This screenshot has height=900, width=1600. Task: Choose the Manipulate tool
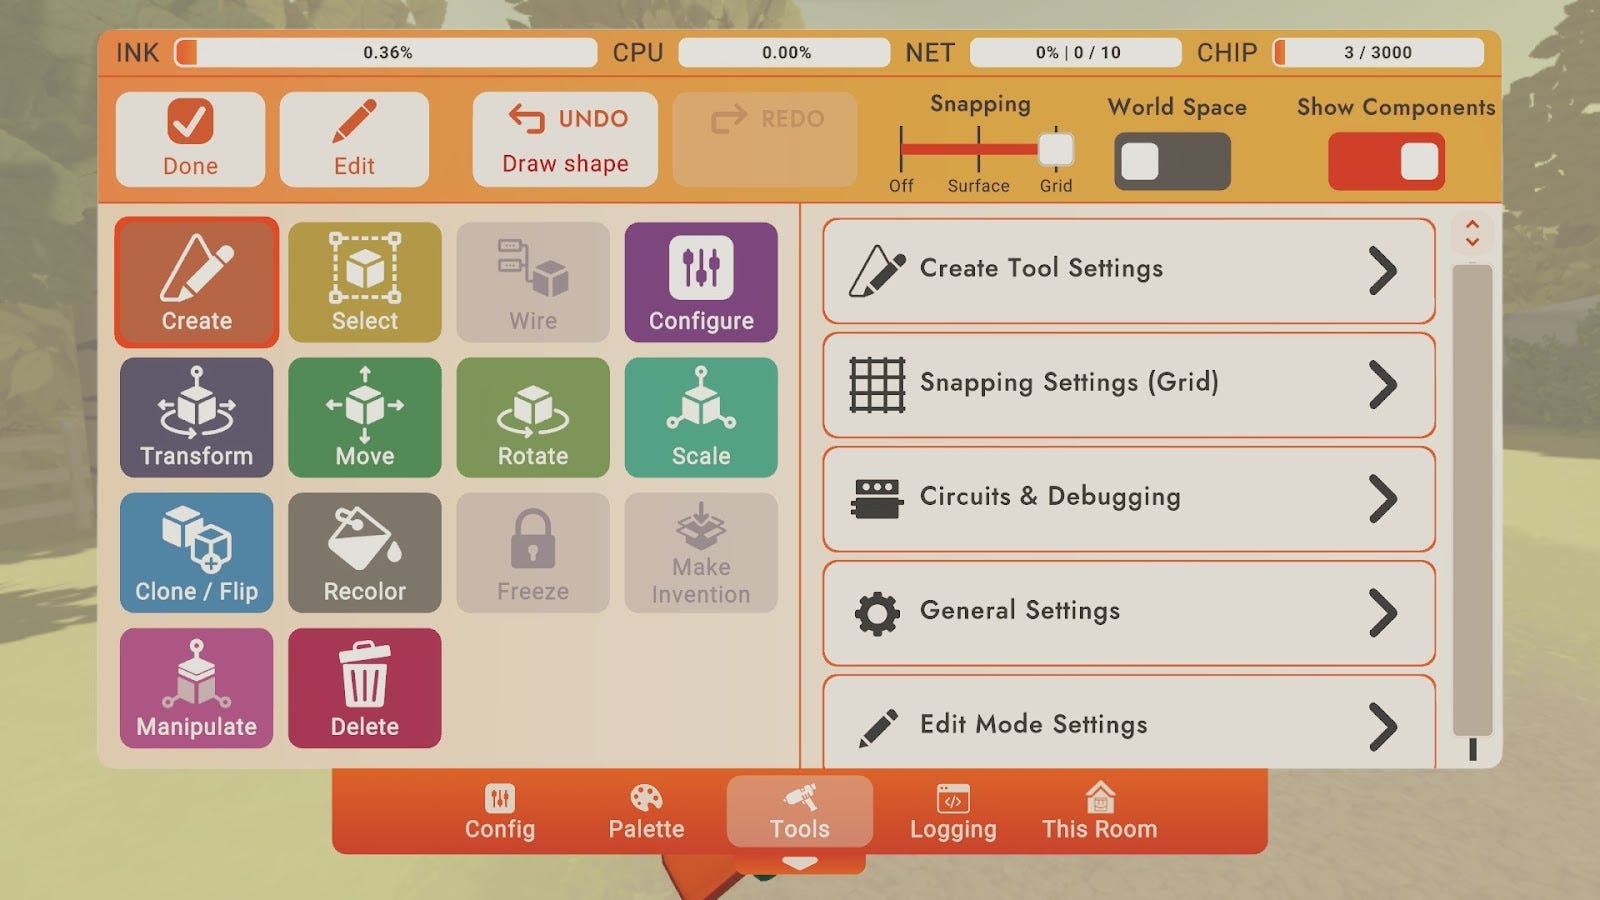tap(196, 688)
